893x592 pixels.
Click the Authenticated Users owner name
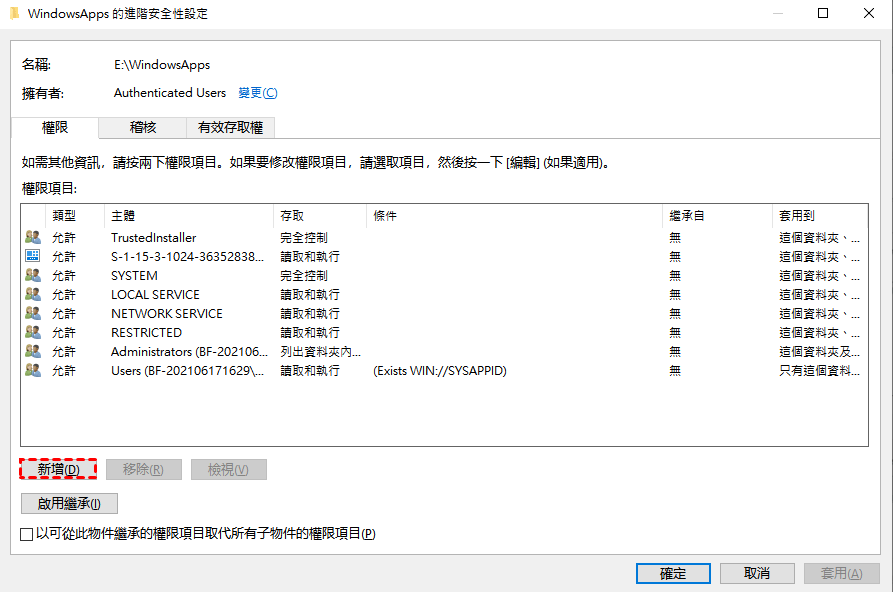pos(170,93)
